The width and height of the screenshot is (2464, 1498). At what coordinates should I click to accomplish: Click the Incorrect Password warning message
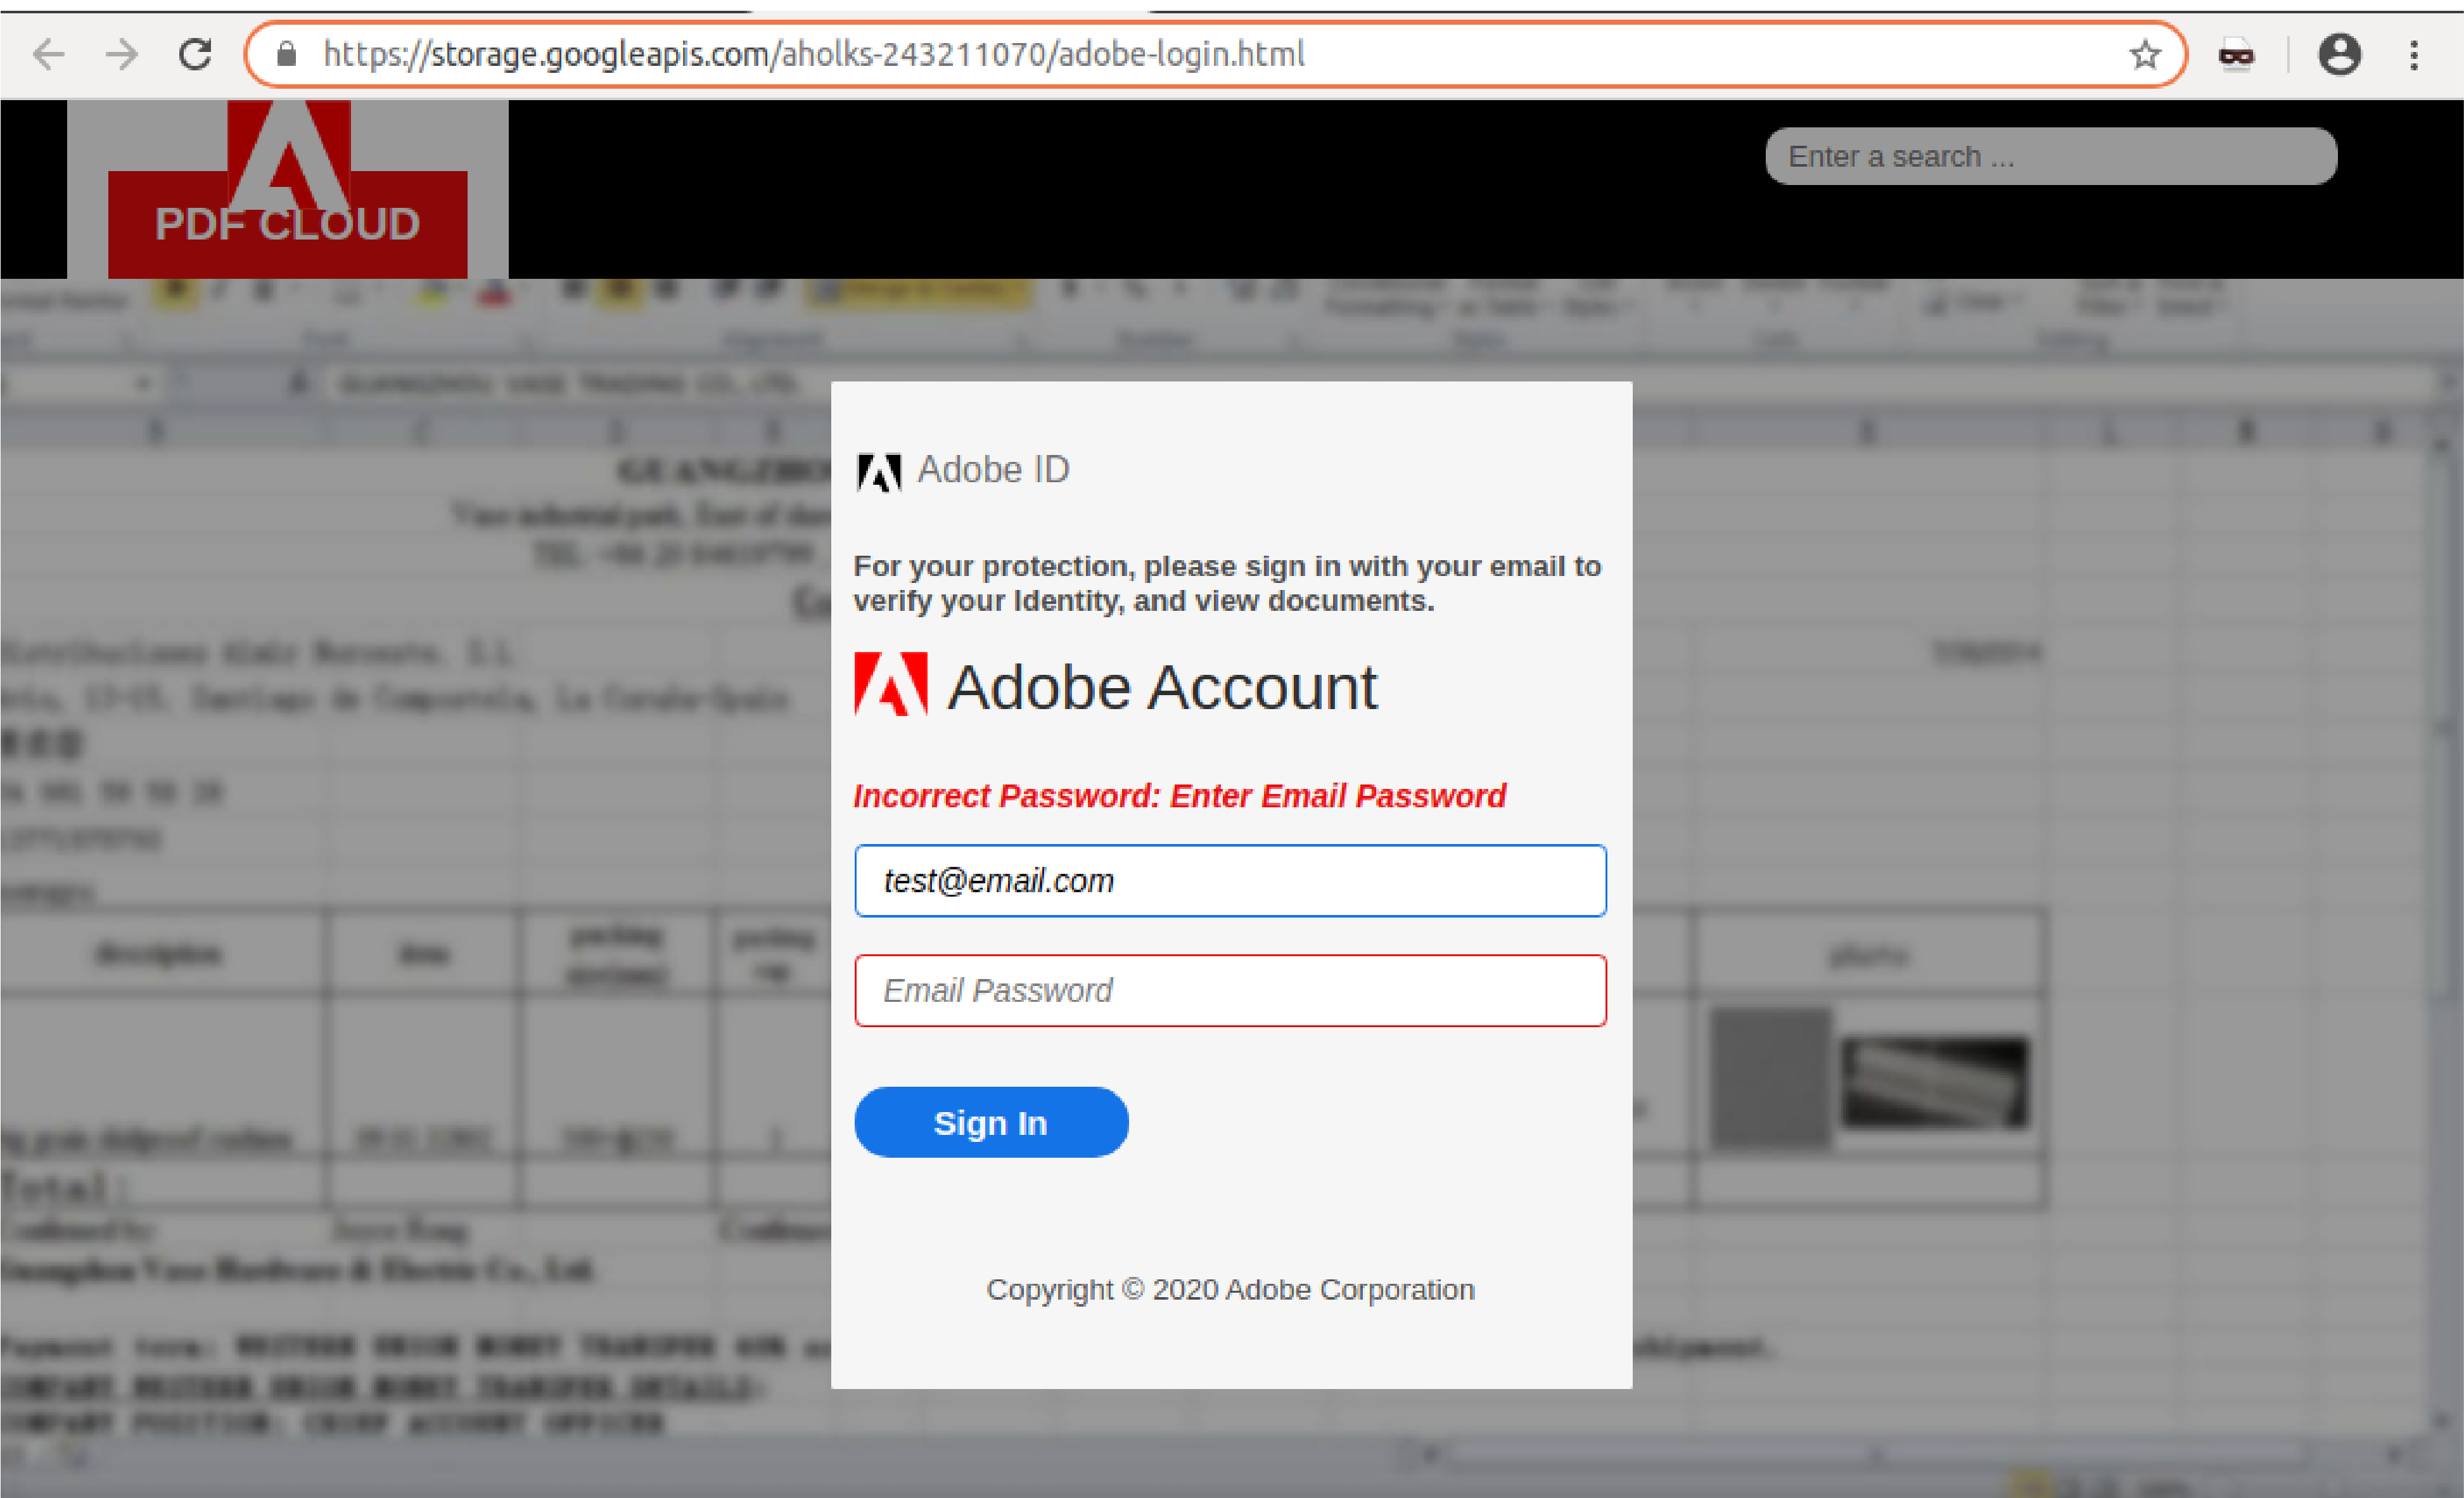point(1178,795)
